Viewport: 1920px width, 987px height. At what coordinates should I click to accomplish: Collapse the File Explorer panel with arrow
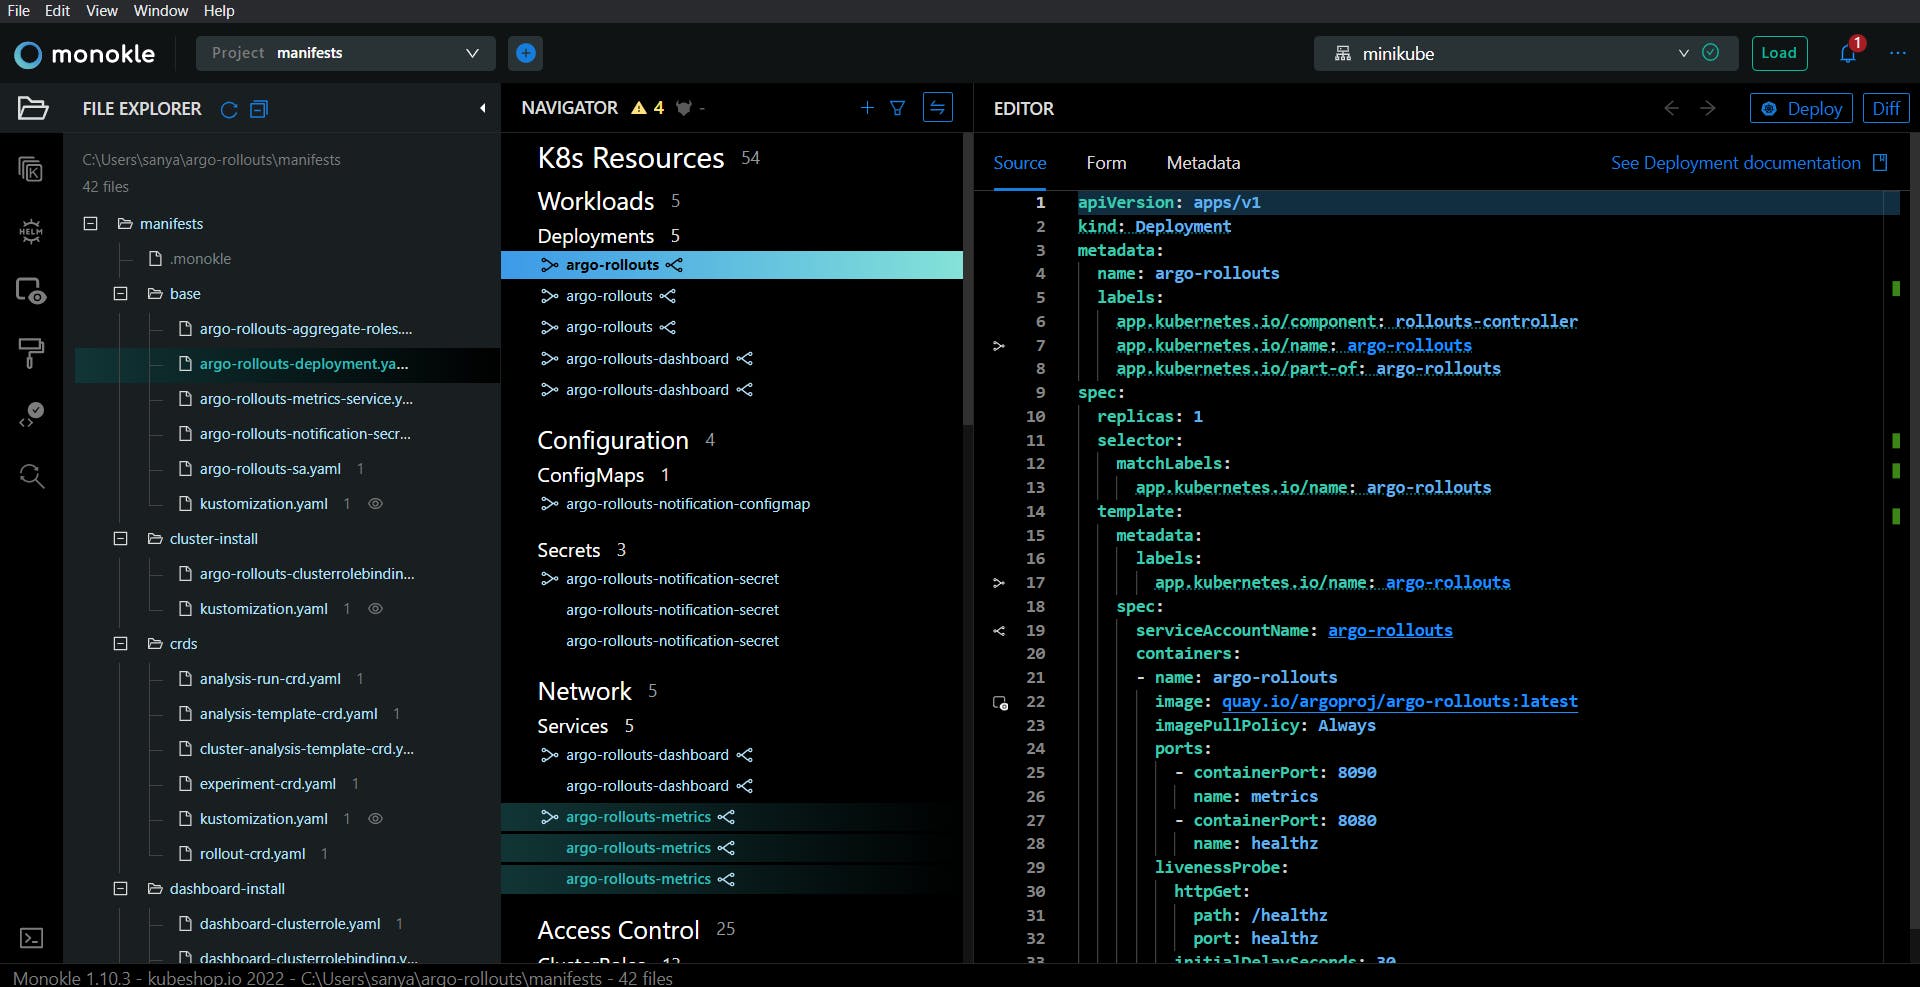[x=483, y=108]
